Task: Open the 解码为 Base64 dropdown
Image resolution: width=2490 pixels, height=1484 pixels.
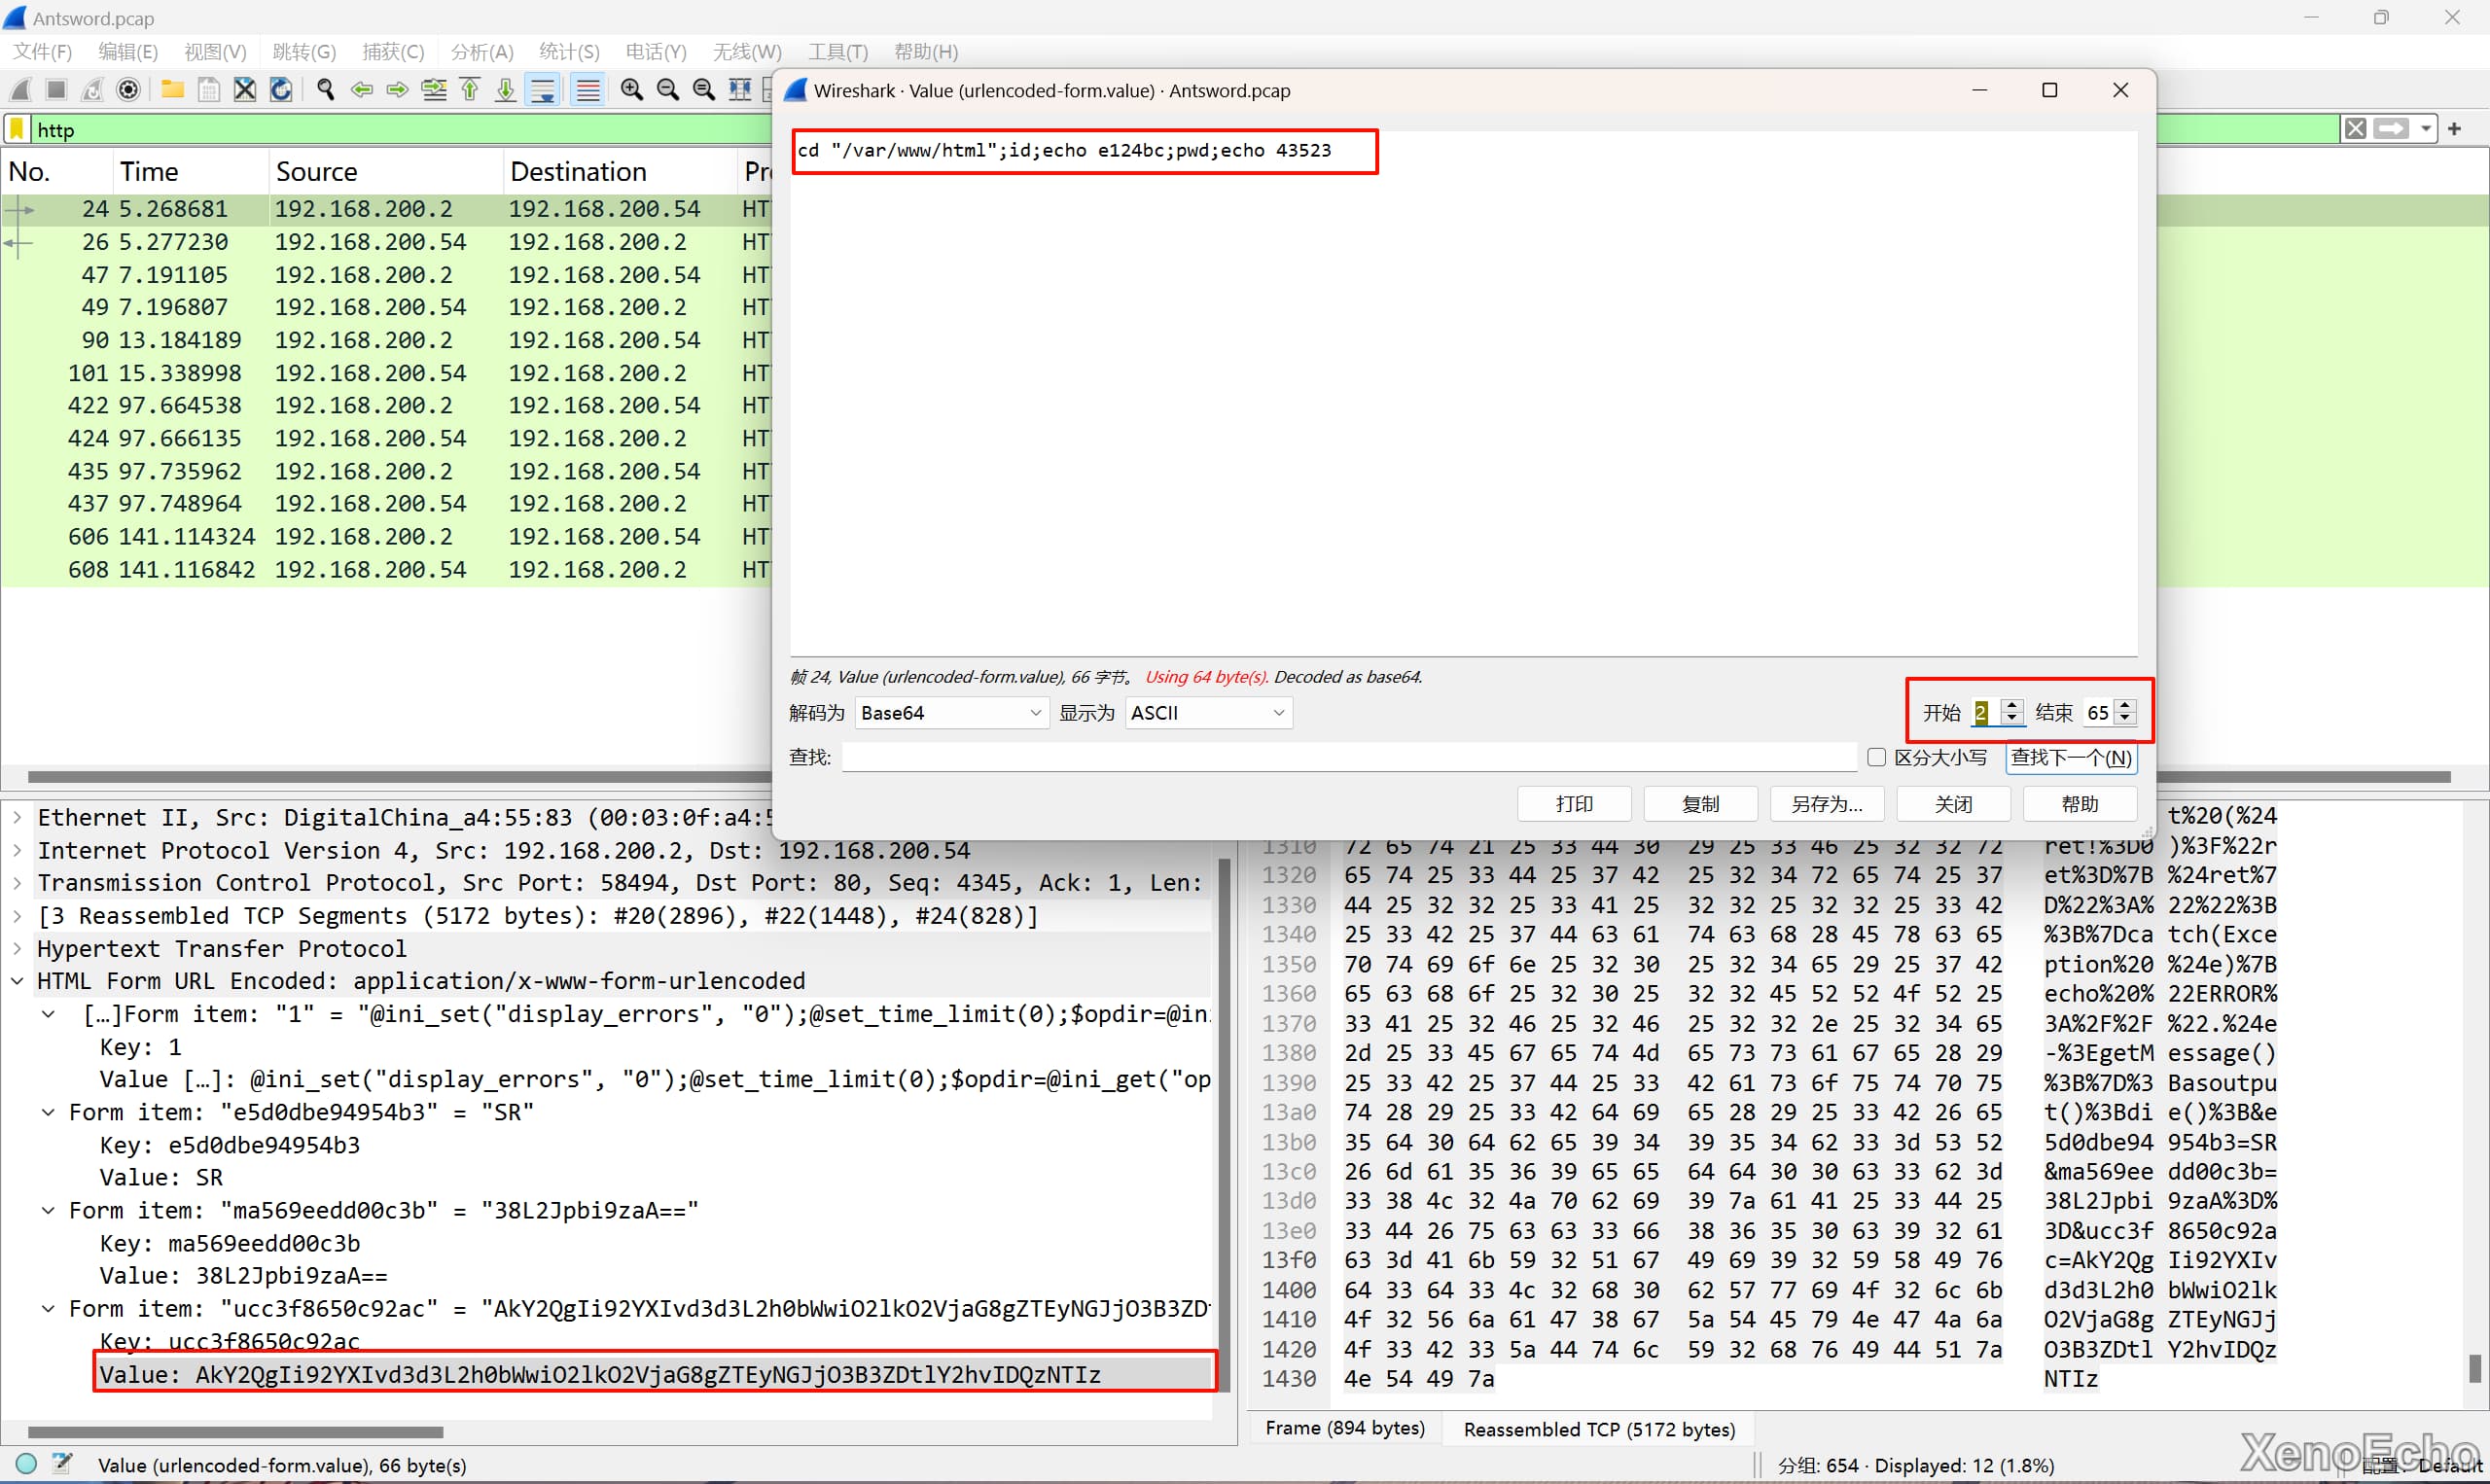Action: (x=950, y=713)
